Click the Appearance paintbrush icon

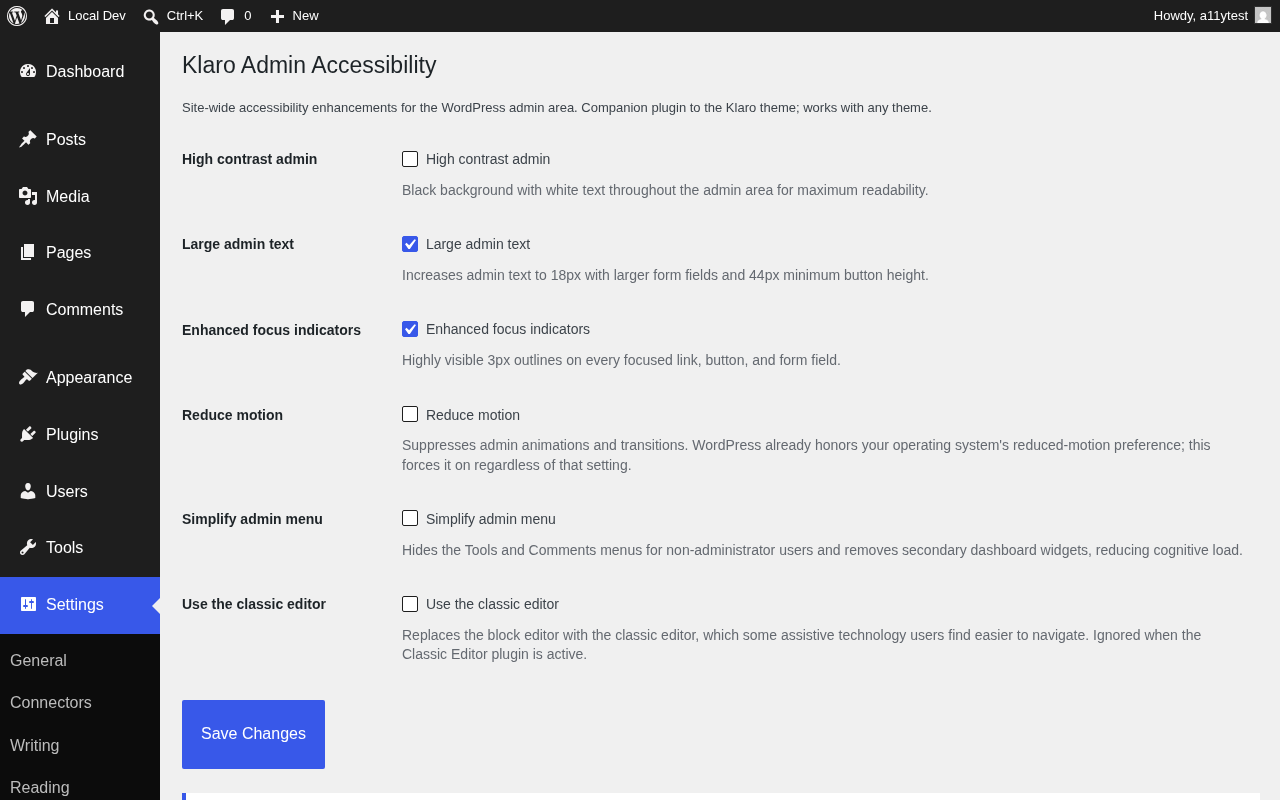[28, 377]
